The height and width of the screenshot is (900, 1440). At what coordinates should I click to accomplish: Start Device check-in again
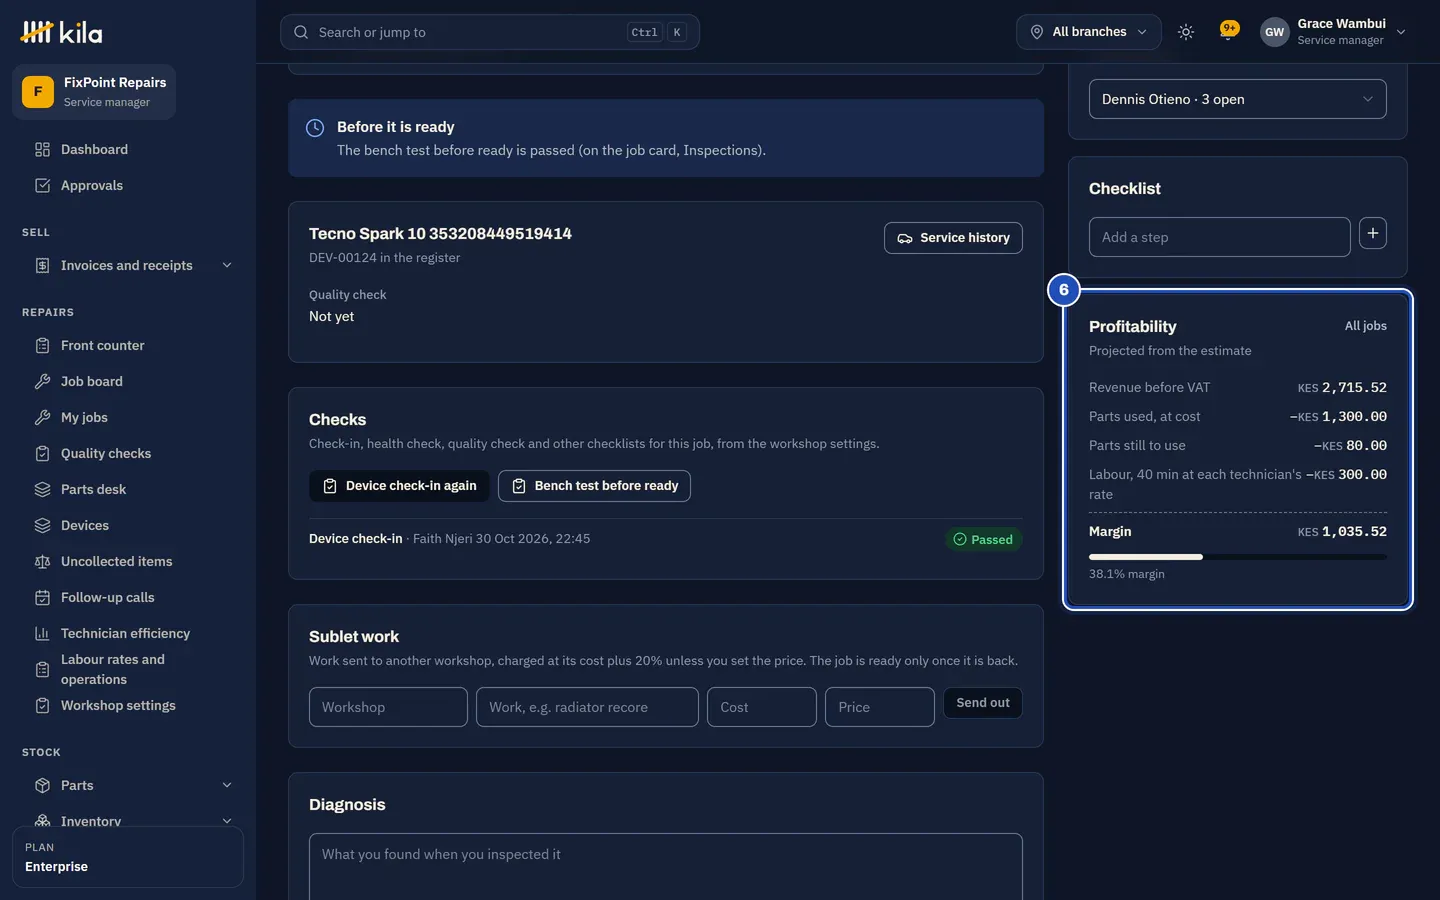(399, 486)
